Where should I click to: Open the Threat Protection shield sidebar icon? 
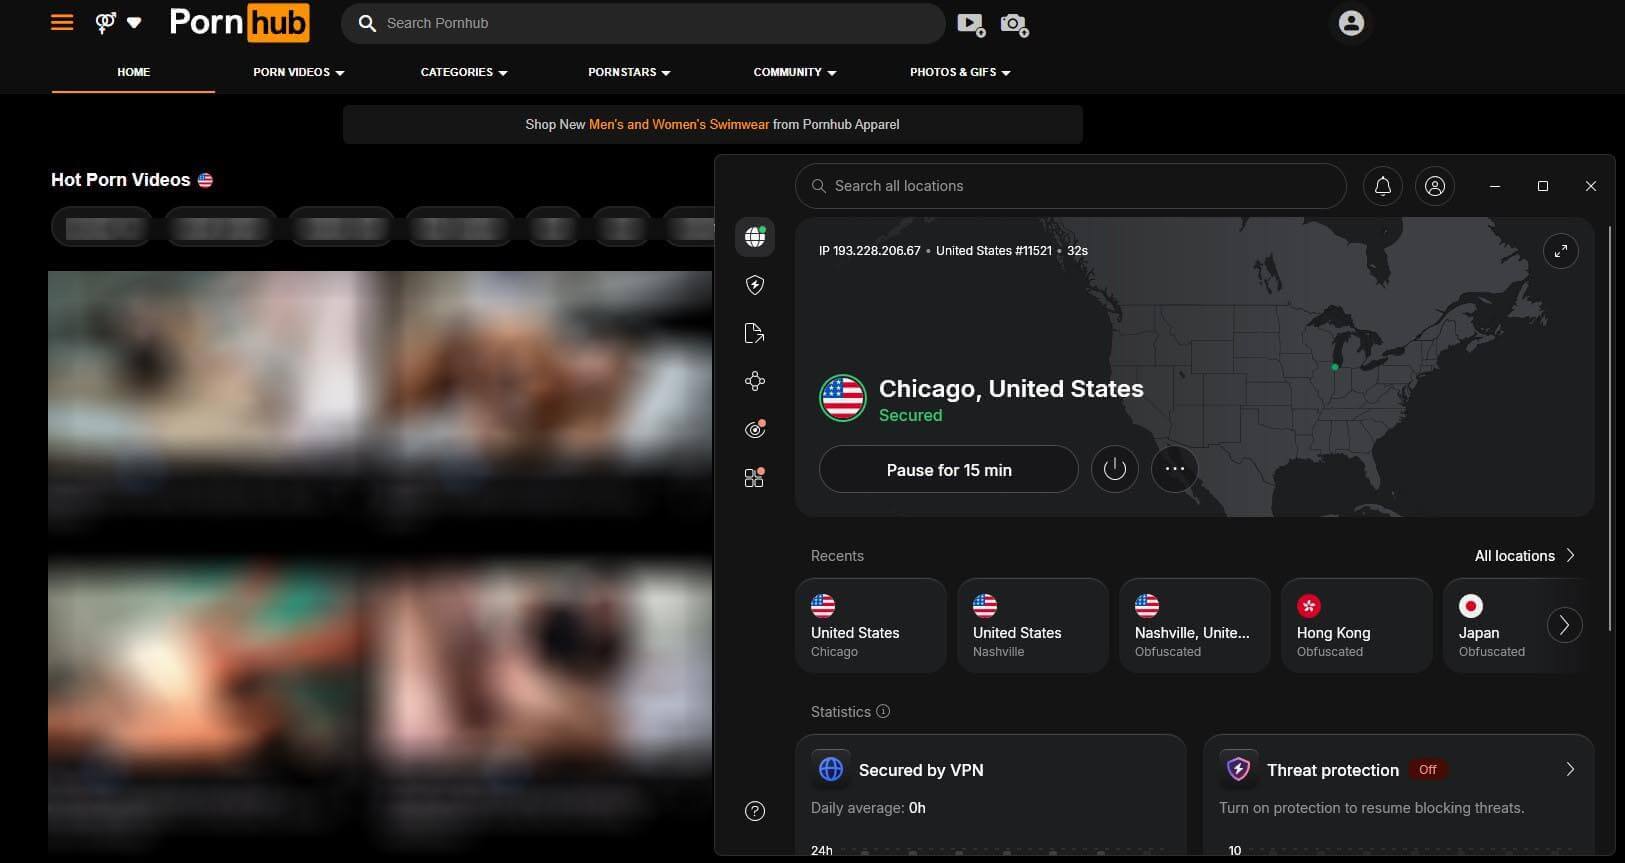(755, 285)
